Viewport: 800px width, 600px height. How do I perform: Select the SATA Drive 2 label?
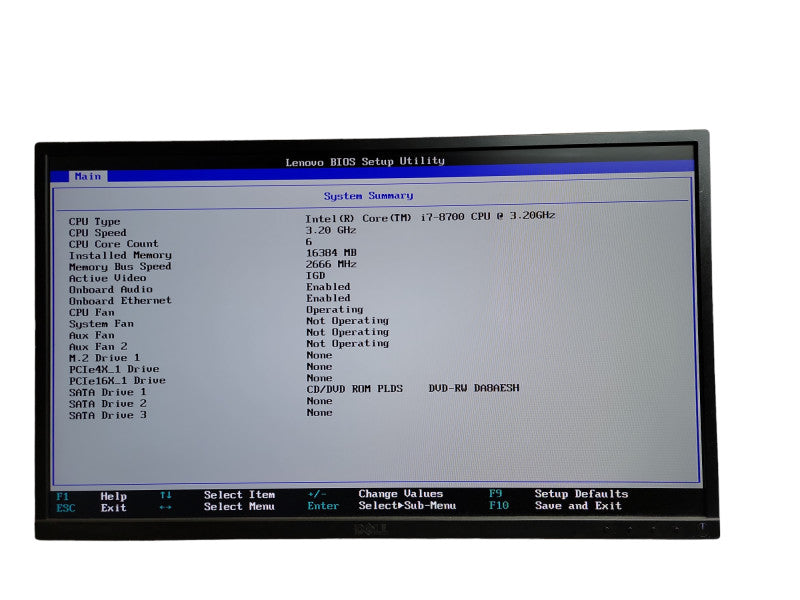108,404
